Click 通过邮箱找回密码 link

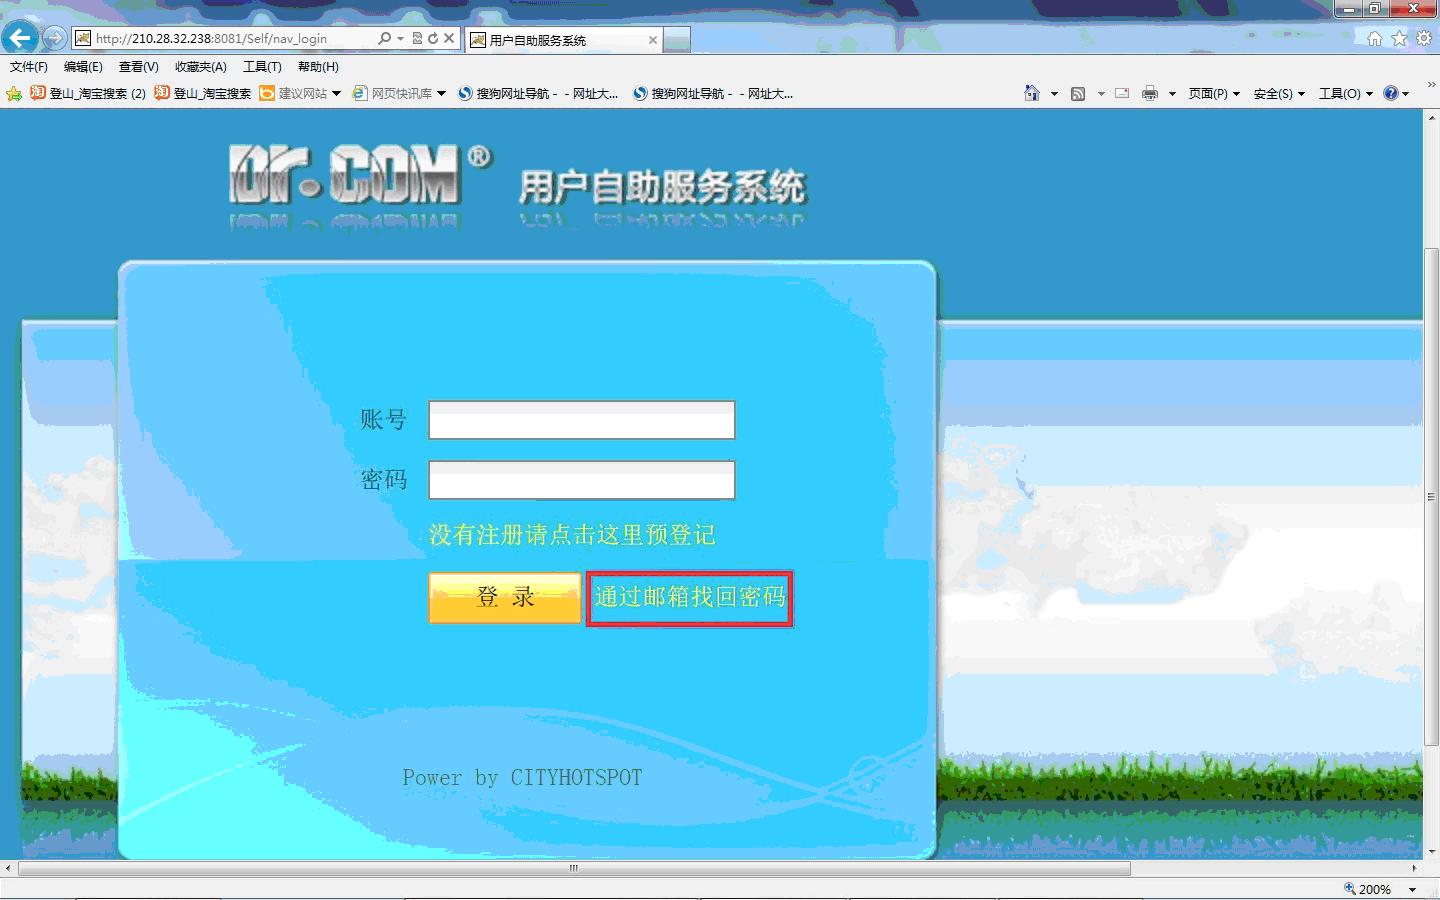pyautogui.click(x=690, y=598)
